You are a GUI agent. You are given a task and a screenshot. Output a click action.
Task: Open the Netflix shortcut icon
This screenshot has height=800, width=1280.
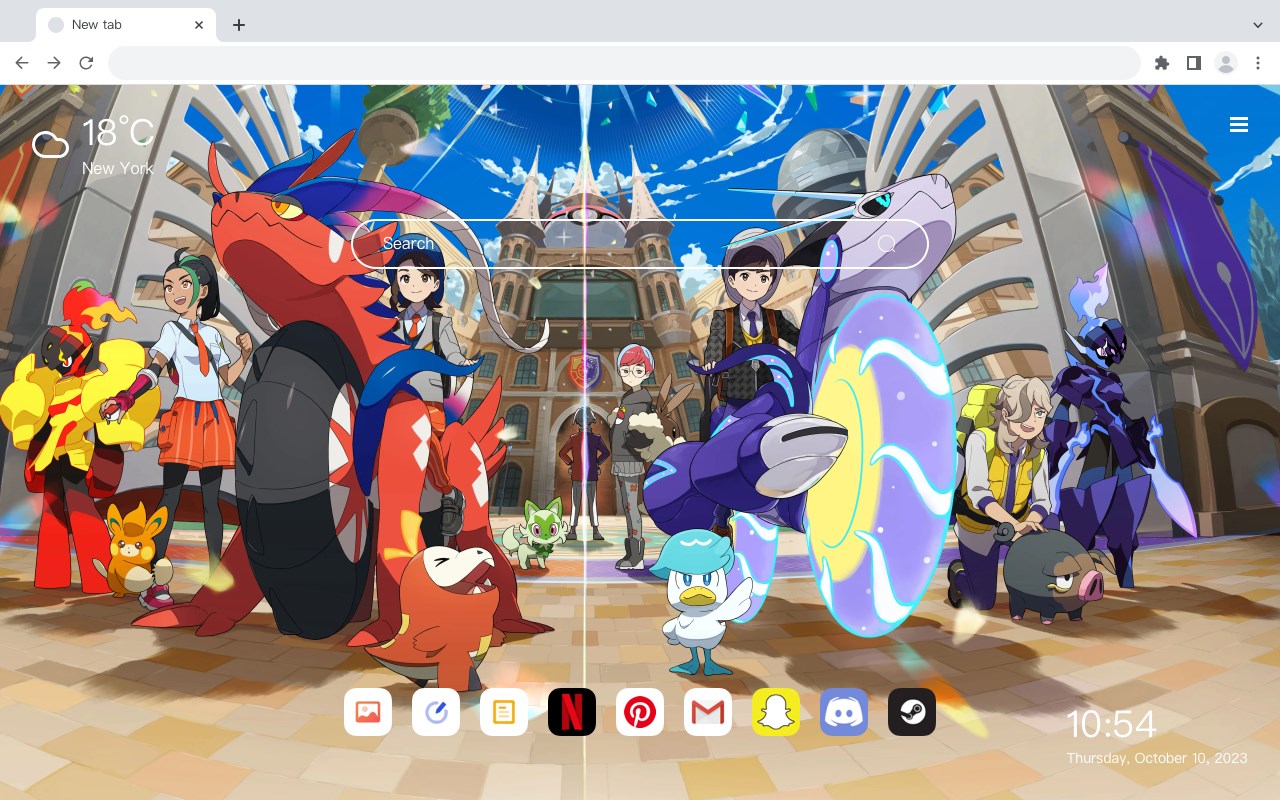coord(572,712)
